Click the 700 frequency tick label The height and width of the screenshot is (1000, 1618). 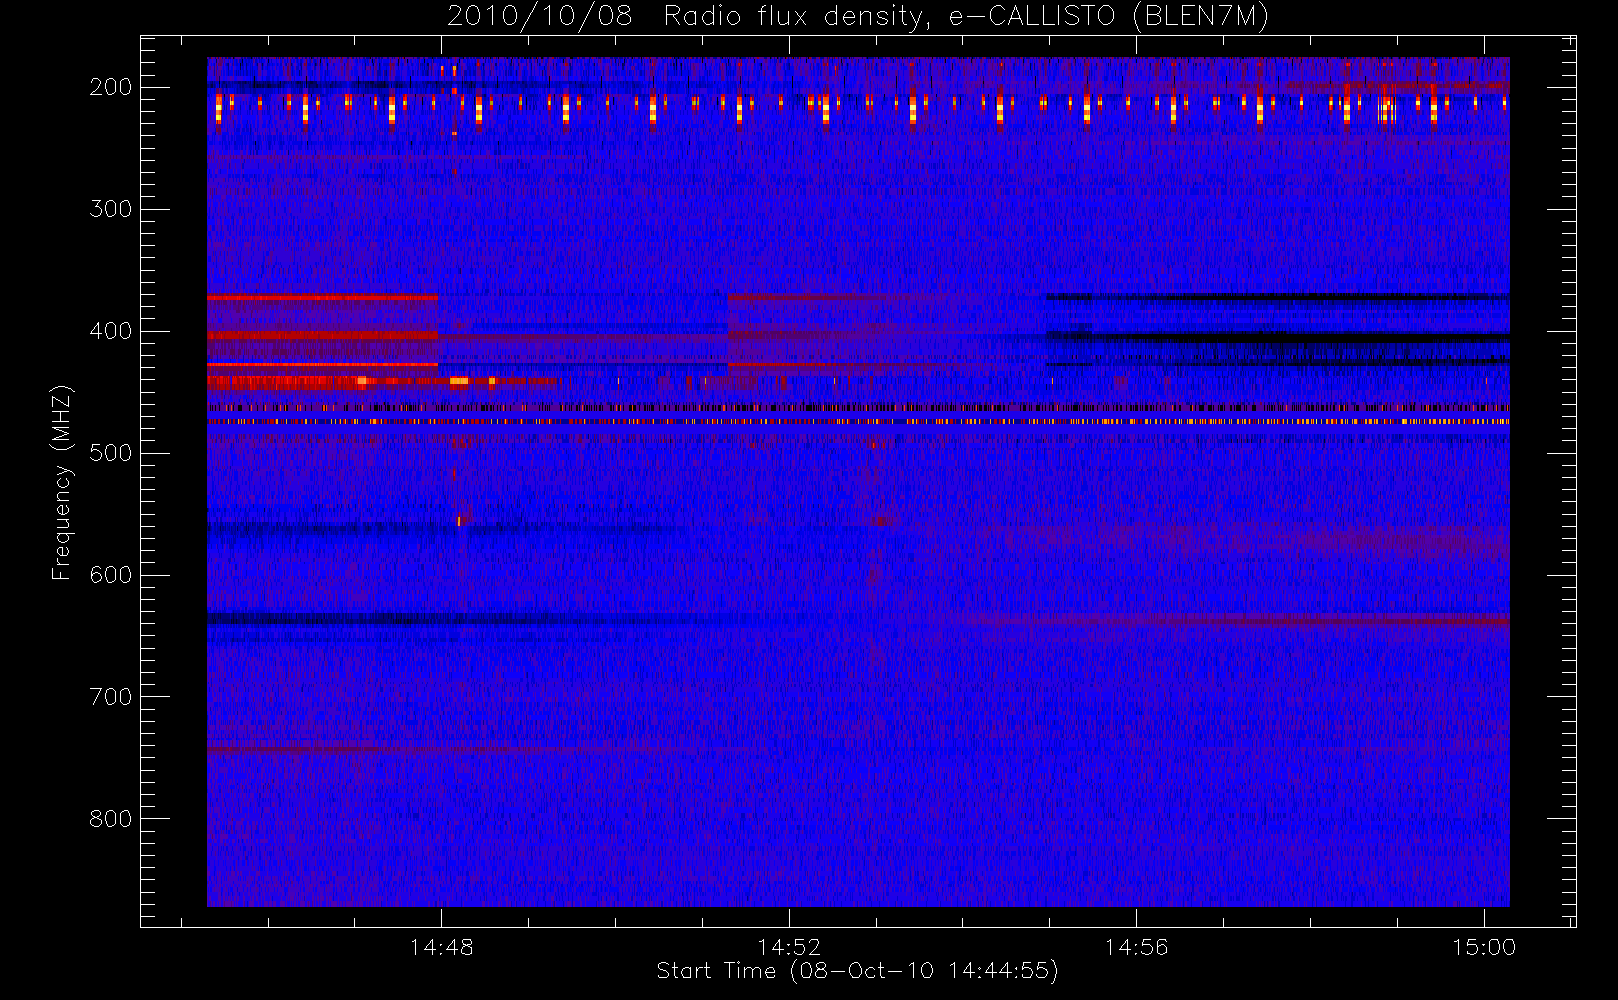pyautogui.click(x=111, y=697)
